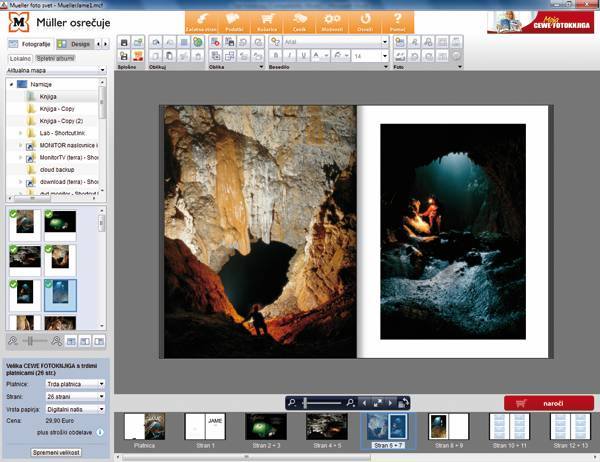
Task: Click the first icon in Foto group
Action: [399, 42]
